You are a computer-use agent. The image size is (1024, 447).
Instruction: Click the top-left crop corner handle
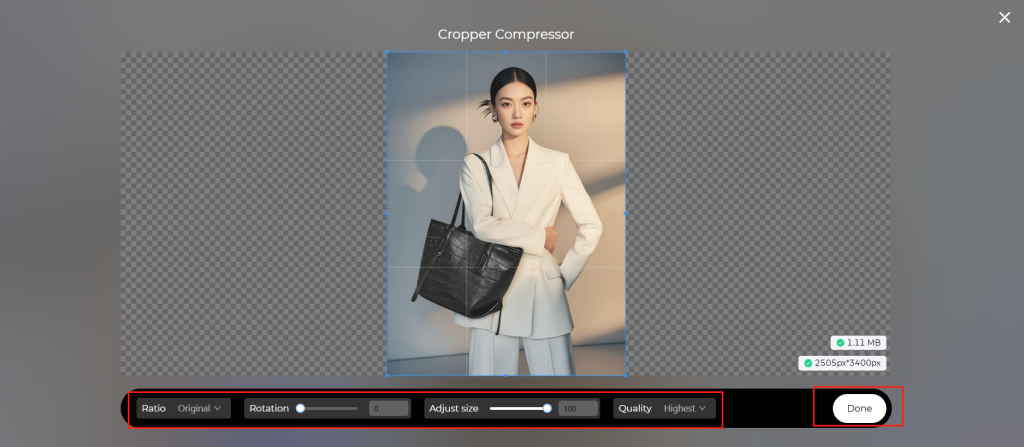coord(387,52)
